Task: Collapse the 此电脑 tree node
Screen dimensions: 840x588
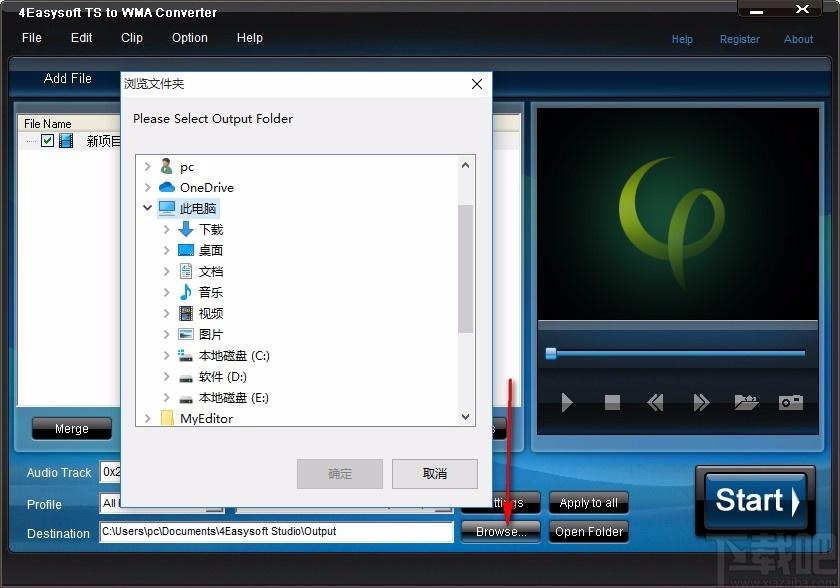Action: (148, 208)
